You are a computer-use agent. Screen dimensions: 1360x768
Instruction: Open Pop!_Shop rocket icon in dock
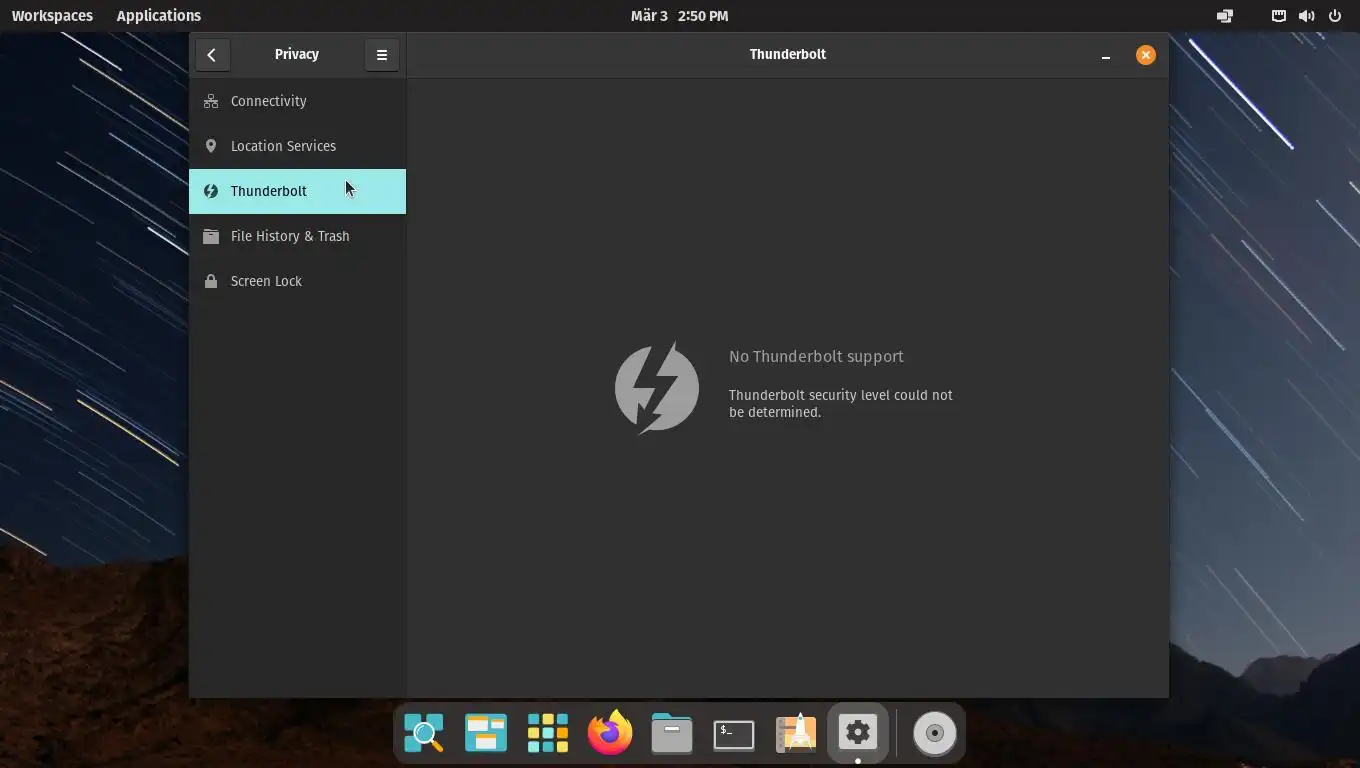point(796,733)
